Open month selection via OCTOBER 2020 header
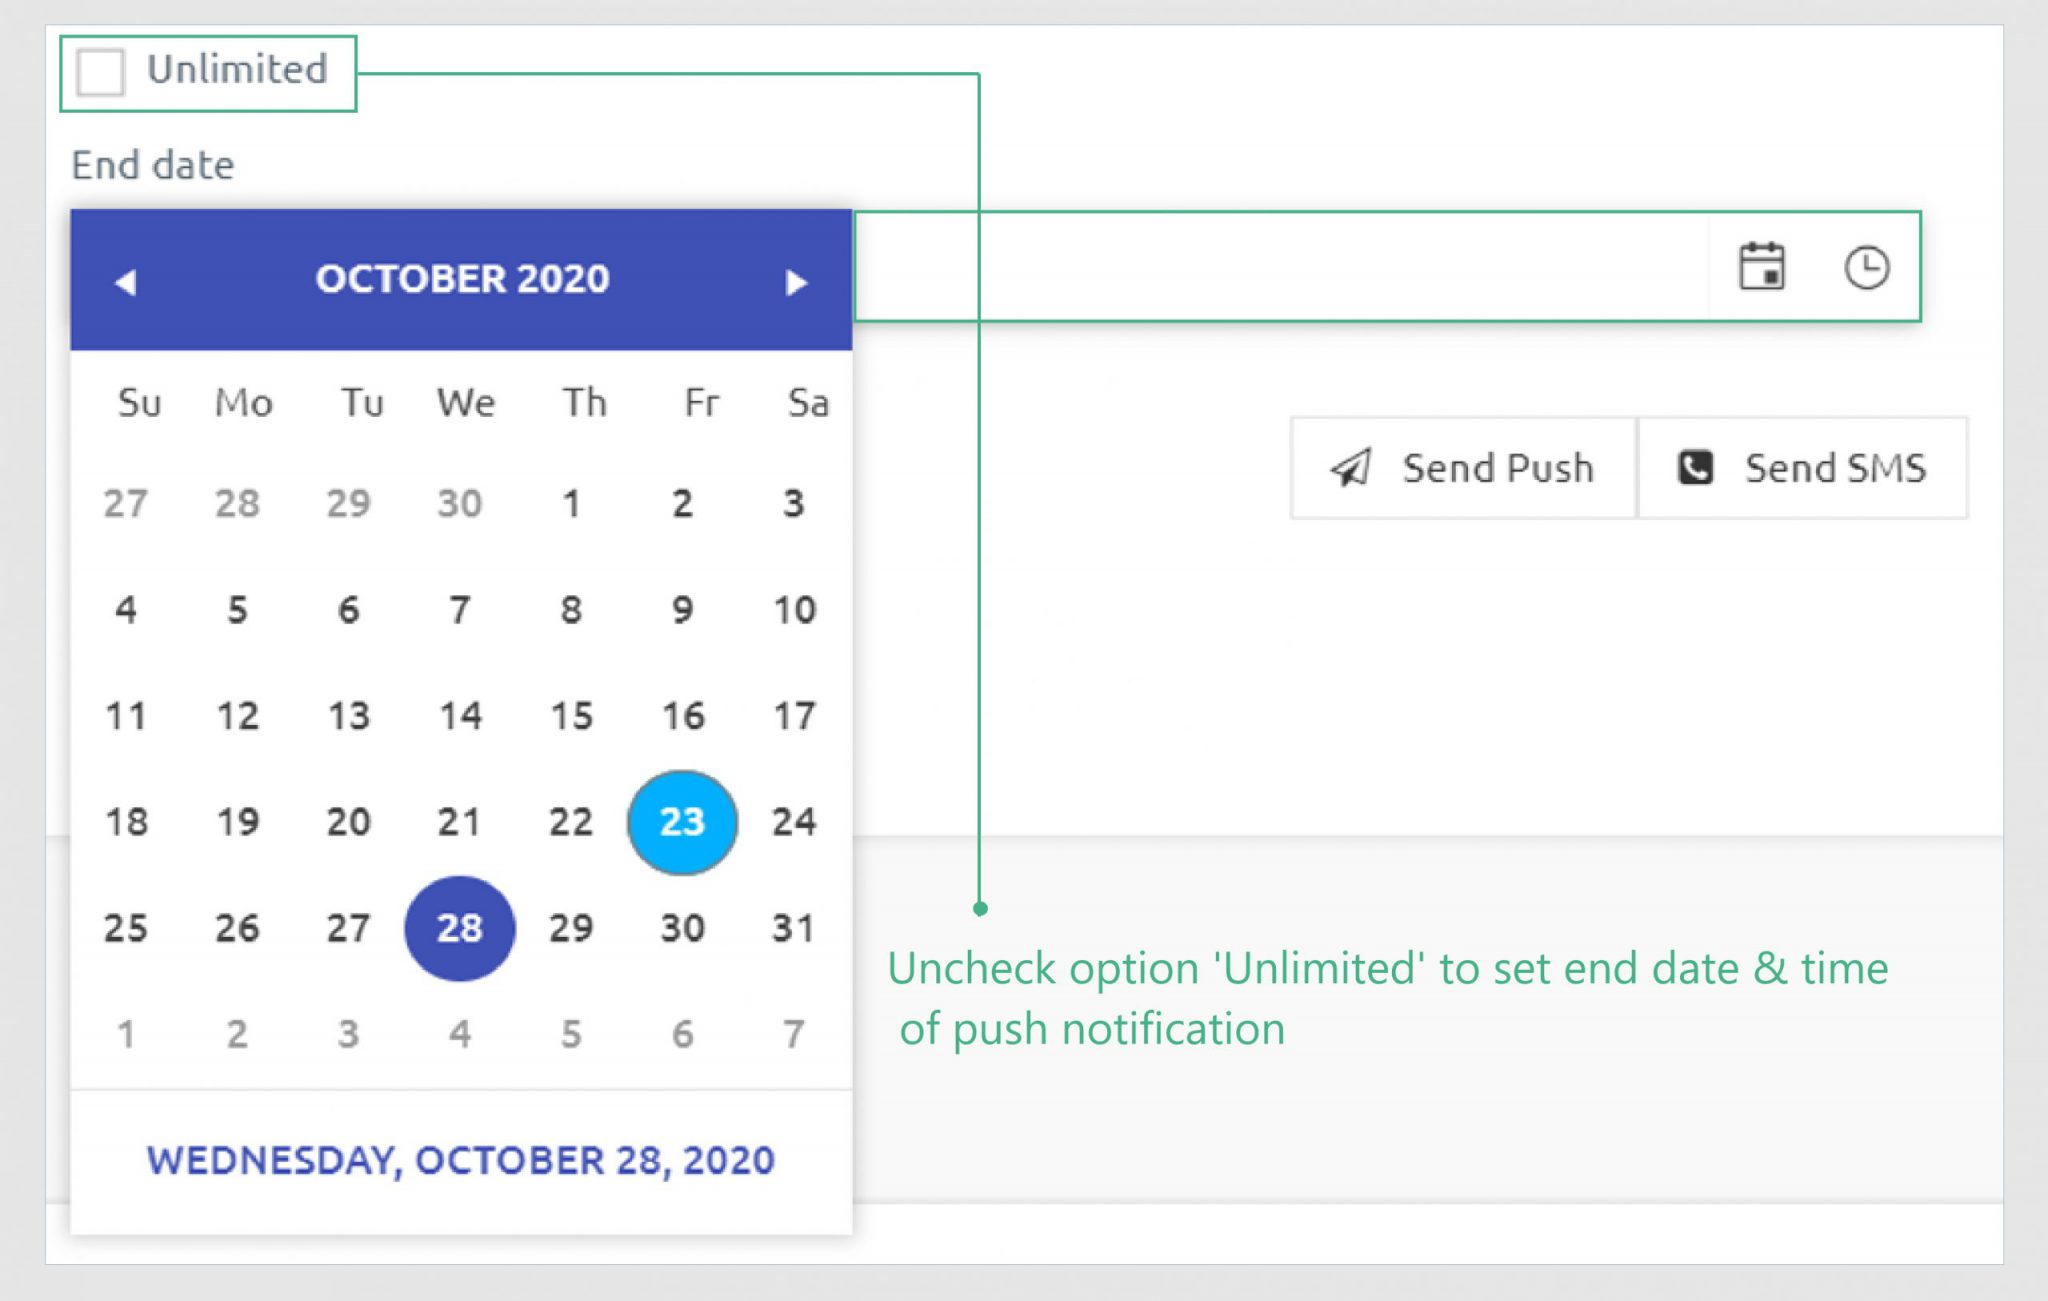The width and height of the screenshot is (2048, 1301). (x=462, y=281)
